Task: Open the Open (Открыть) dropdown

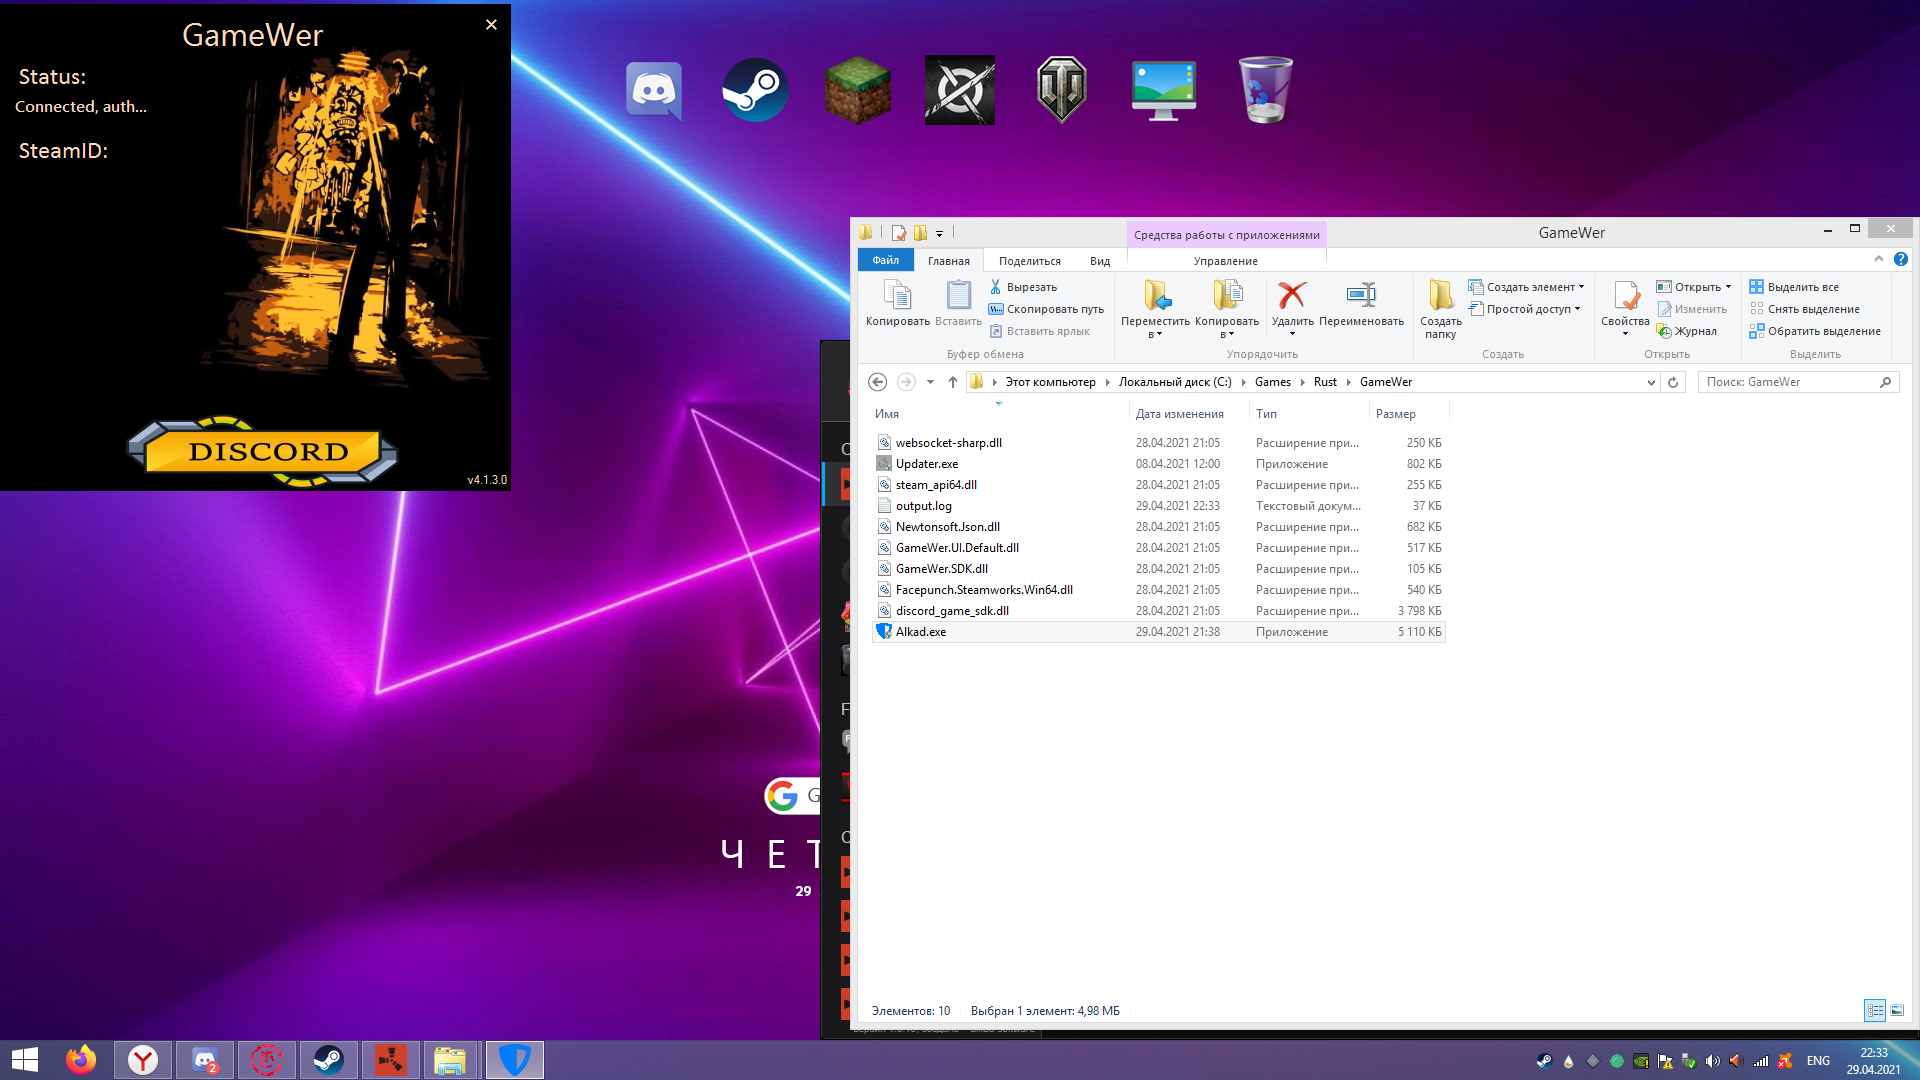Action: click(1694, 287)
